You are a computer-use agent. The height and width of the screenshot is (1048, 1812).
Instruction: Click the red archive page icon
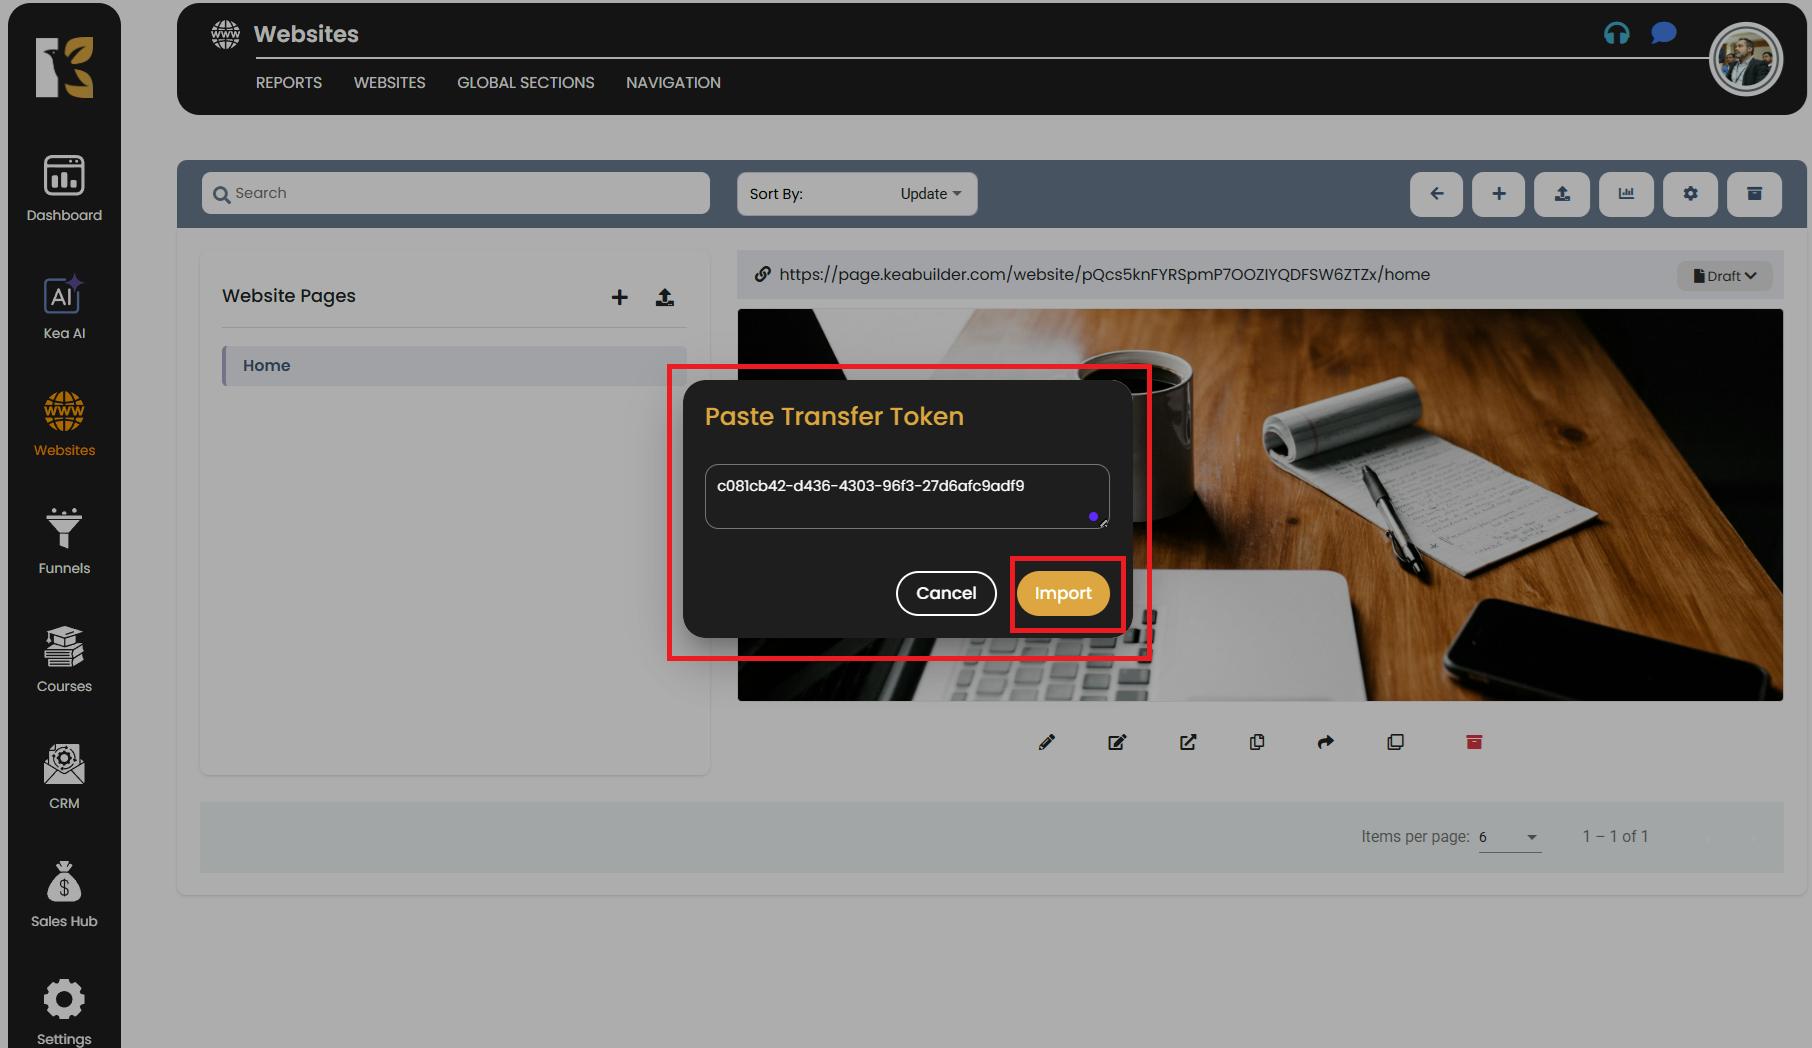[1473, 742]
